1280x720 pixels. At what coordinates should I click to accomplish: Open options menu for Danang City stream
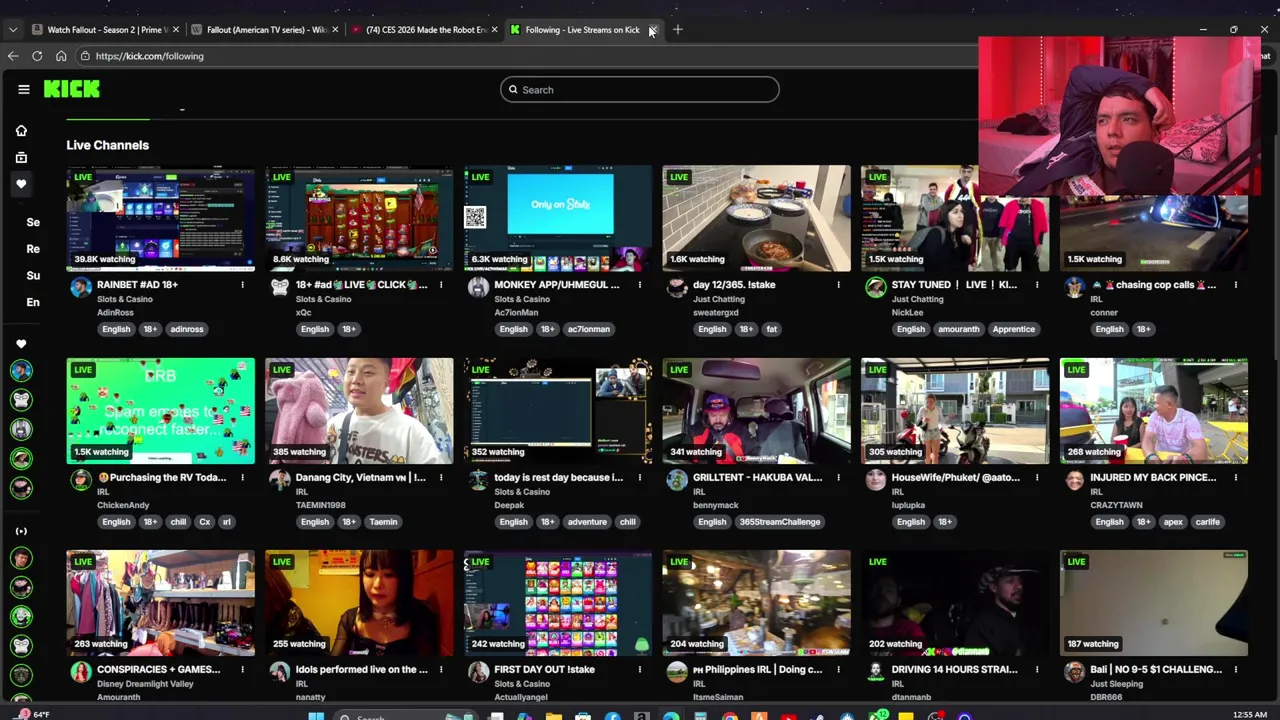[x=441, y=478]
